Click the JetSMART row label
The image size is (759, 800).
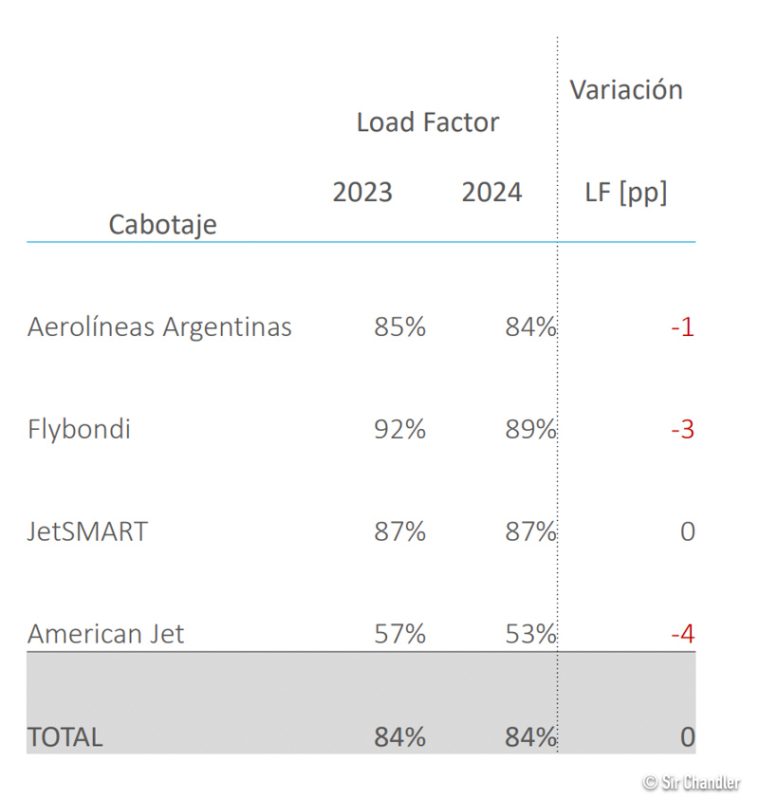[87, 531]
